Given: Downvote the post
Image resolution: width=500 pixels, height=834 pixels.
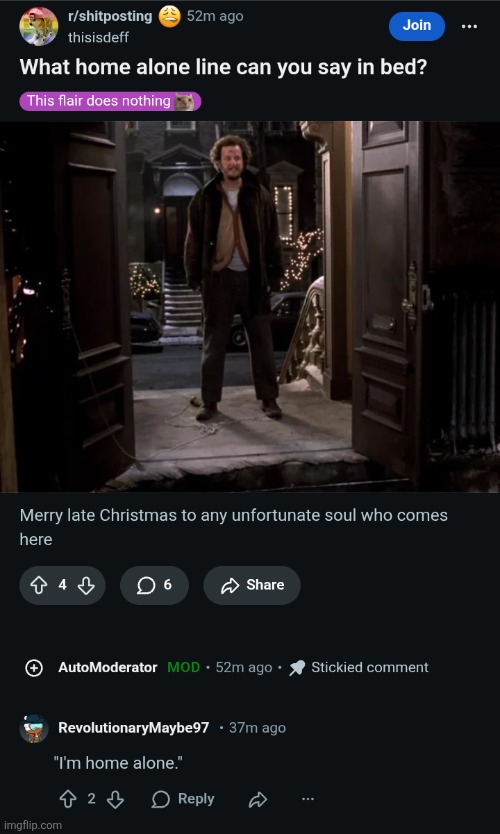Looking at the screenshot, I should point(86,585).
